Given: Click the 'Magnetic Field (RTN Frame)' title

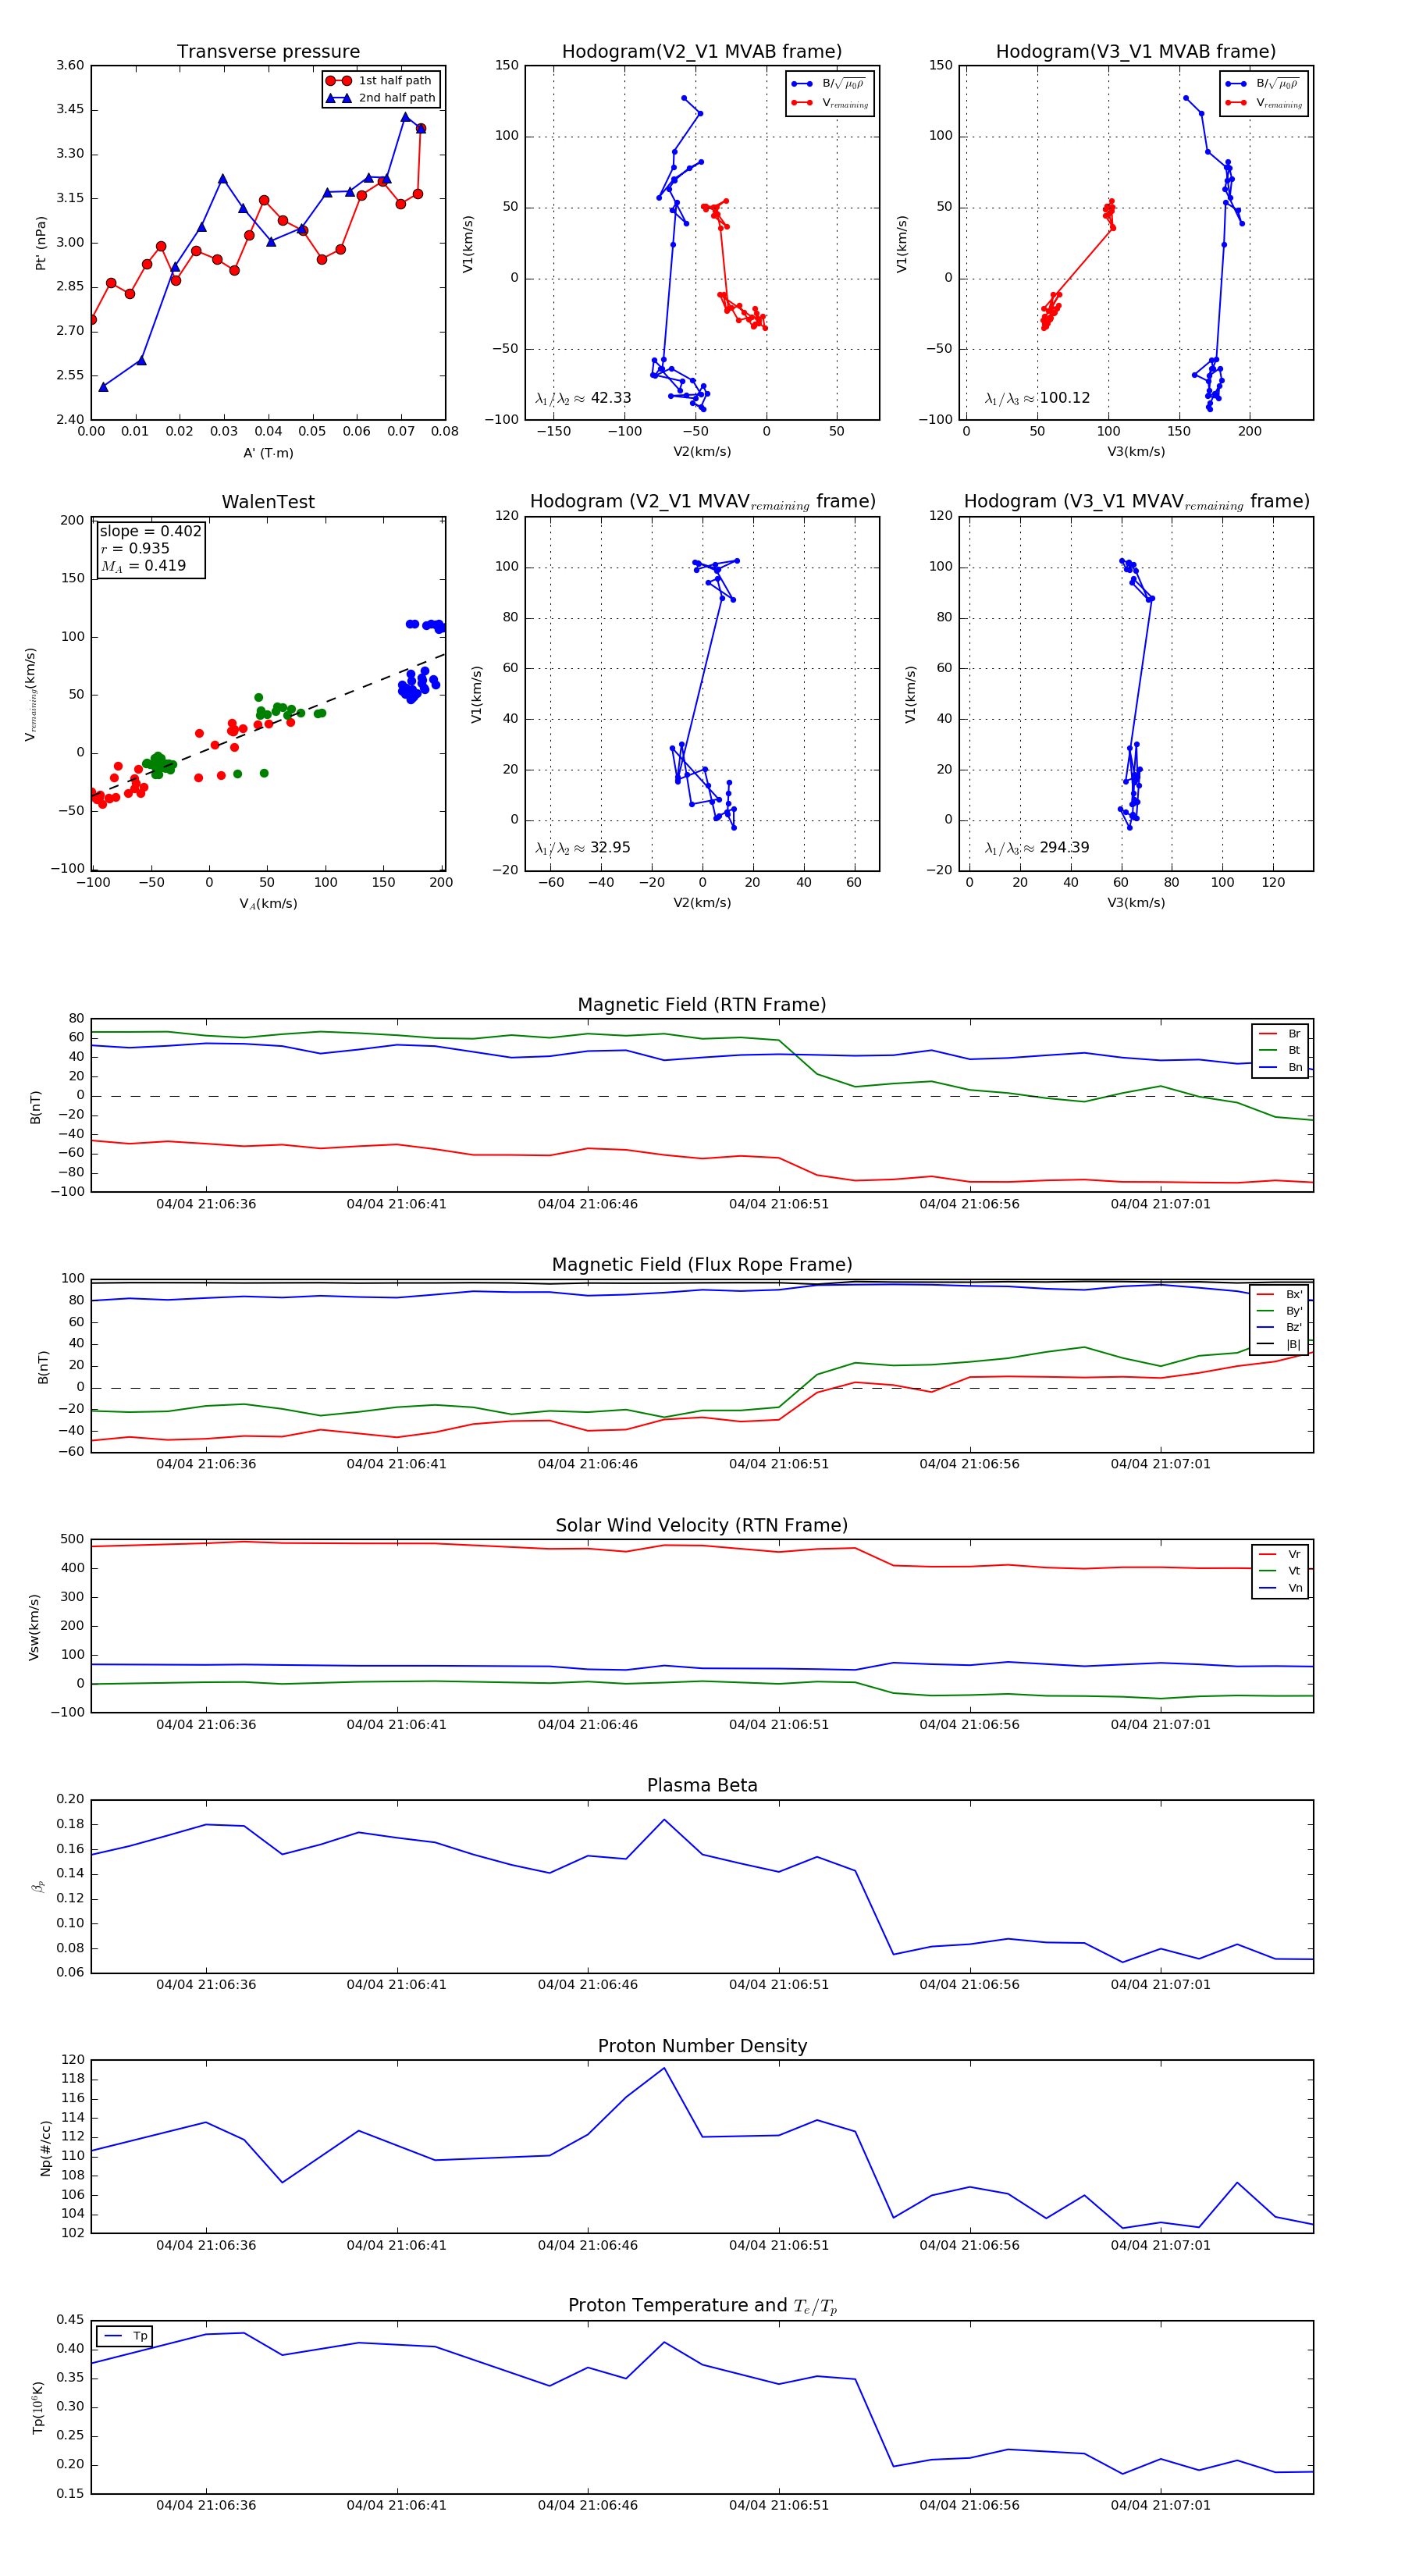Looking at the screenshot, I should 702,1005.
